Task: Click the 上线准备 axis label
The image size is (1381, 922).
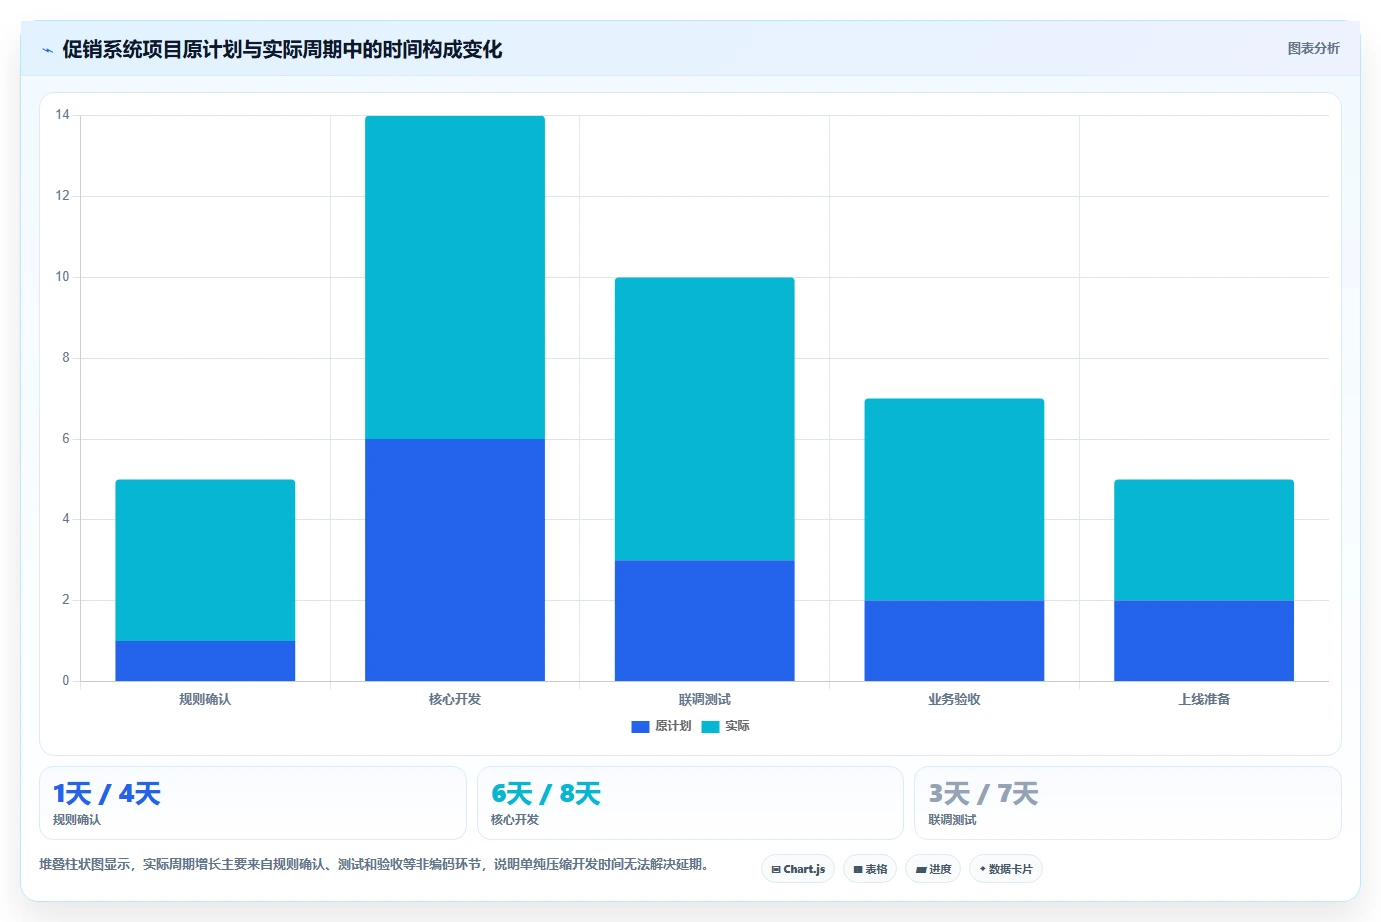Action: [1204, 699]
